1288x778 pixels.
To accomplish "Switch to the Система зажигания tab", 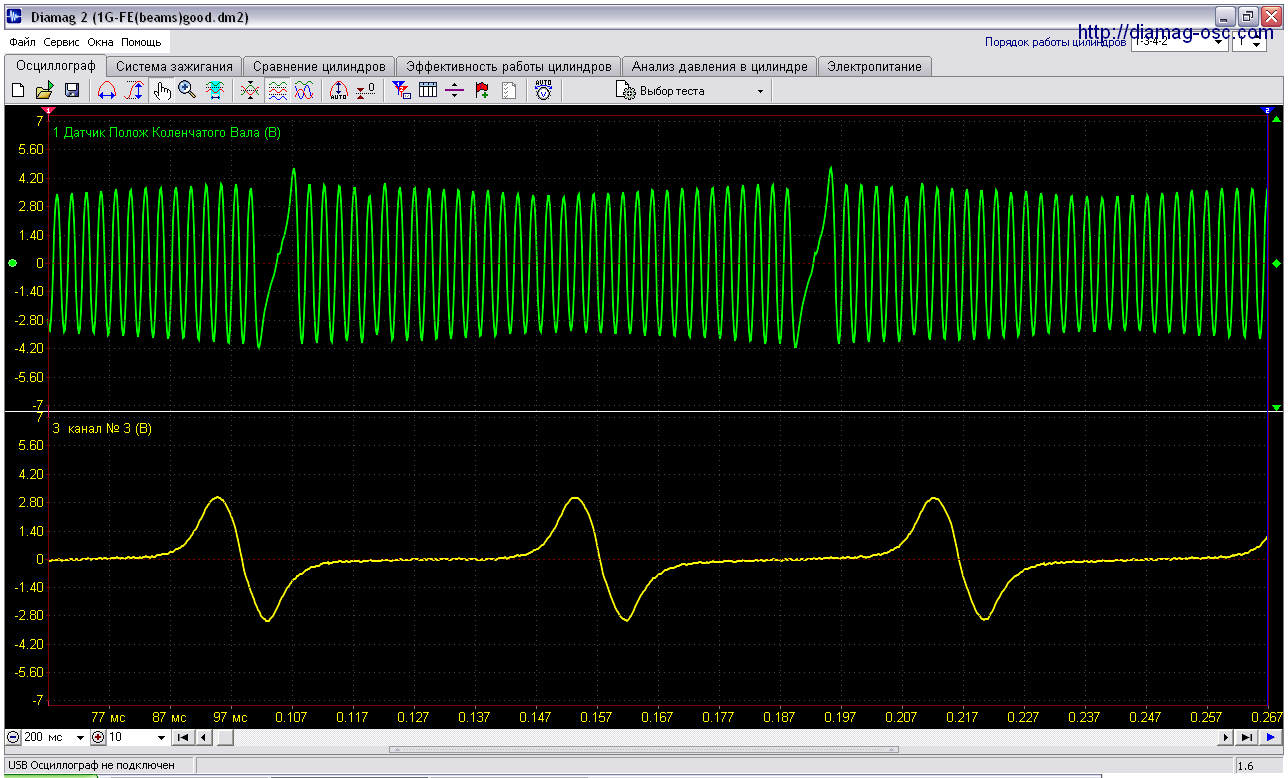I will 174,66.
